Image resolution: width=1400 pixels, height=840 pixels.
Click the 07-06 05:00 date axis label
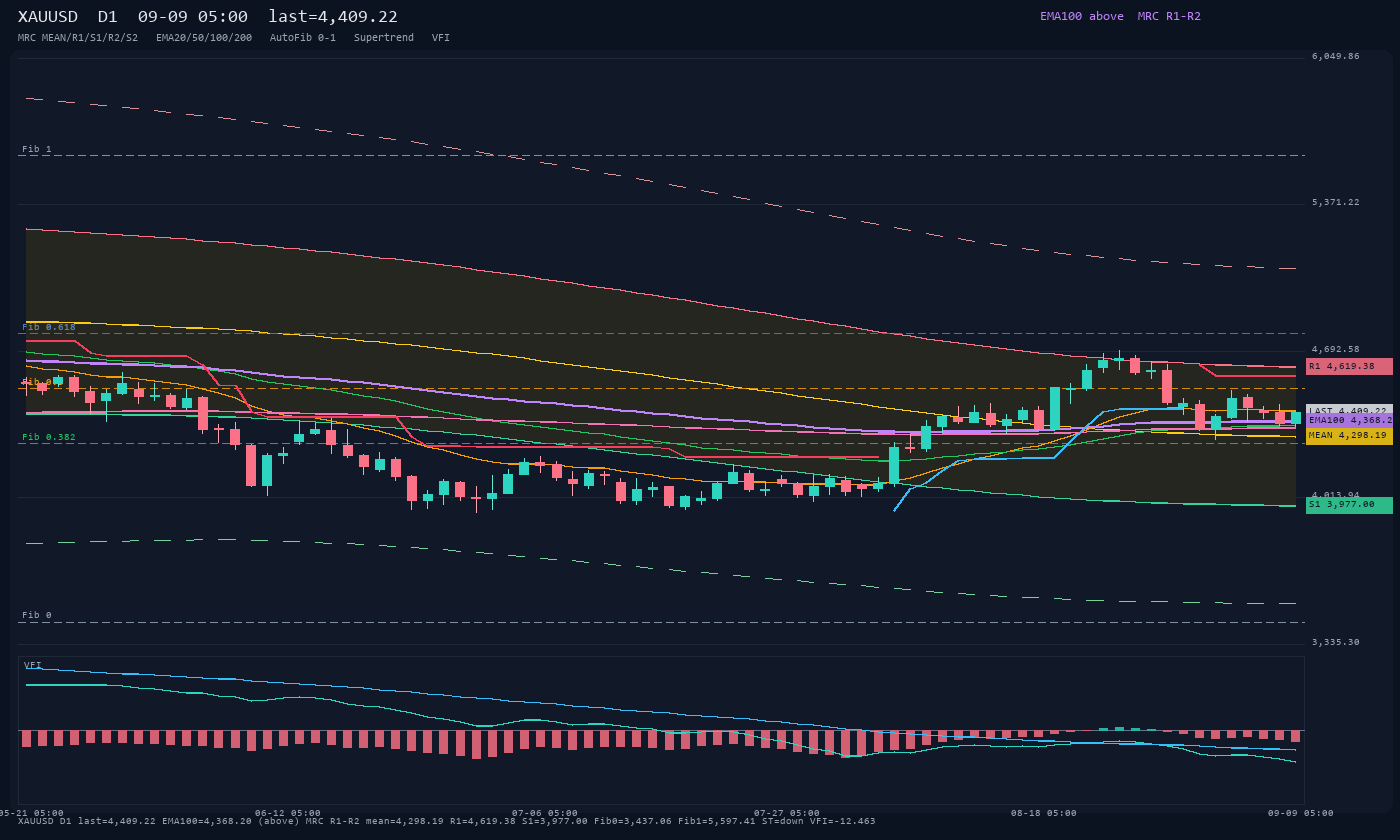[x=545, y=814]
